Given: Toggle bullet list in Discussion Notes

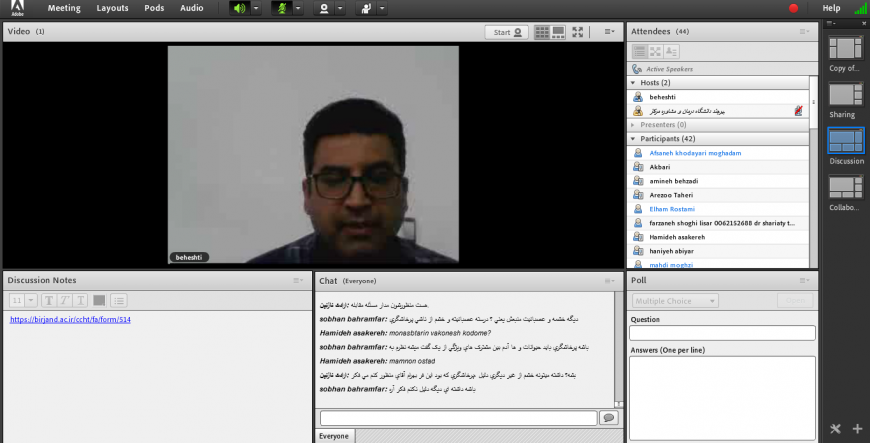Looking at the screenshot, I should [119, 300].
